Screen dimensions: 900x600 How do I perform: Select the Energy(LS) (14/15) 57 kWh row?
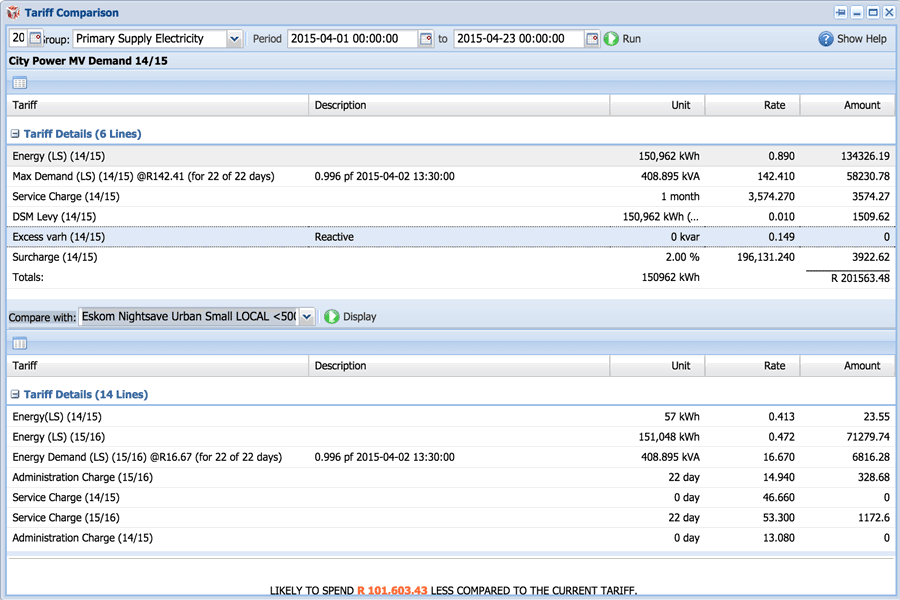pyautogui.click(x=451, y=417)
